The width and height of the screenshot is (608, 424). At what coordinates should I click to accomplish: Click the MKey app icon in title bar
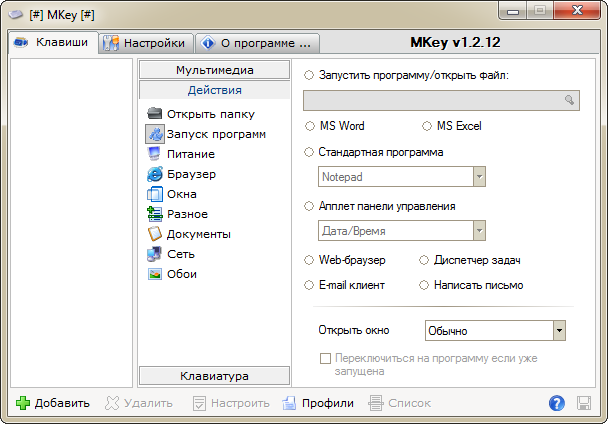[16, 14]
